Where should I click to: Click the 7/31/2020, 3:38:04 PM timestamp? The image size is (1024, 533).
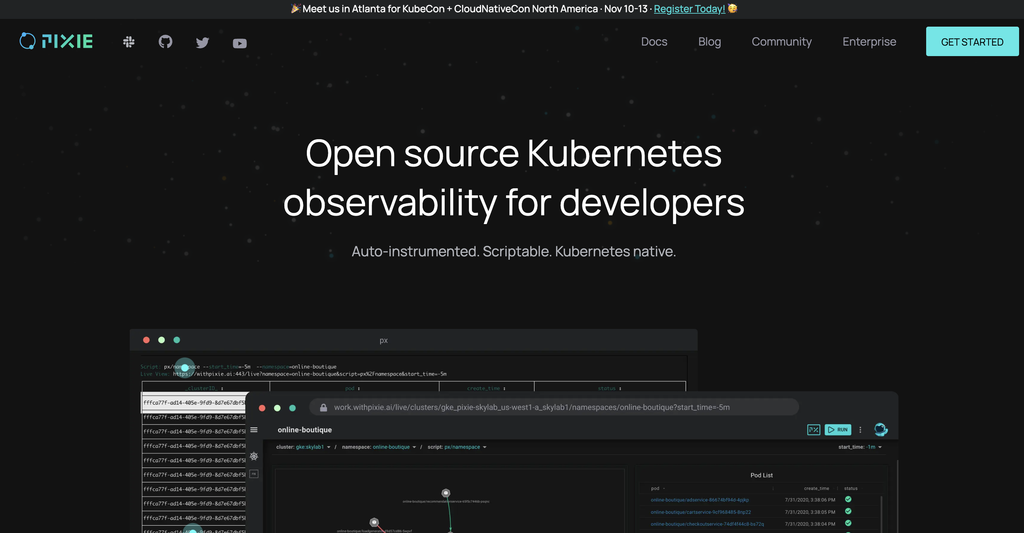point(810,524)
